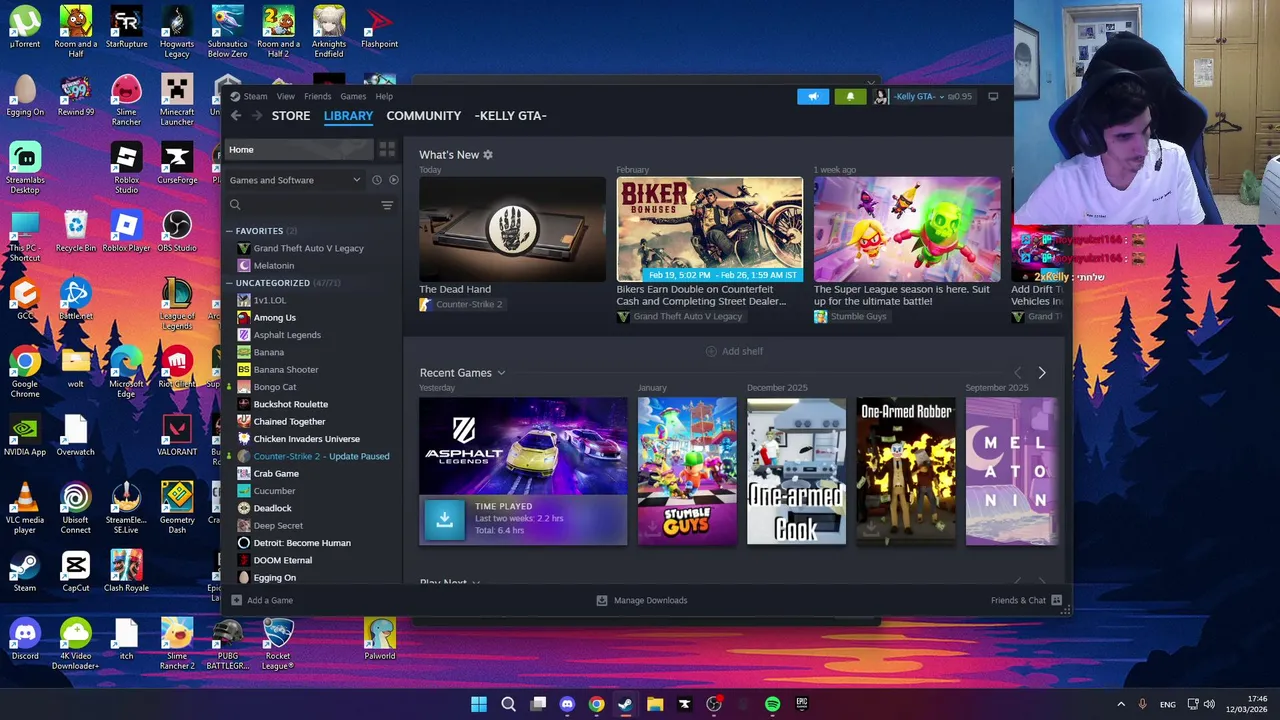Open the Games and Software filter dropdown
Viewport: 1280px width, 720px height.
[x=295, y=180]
